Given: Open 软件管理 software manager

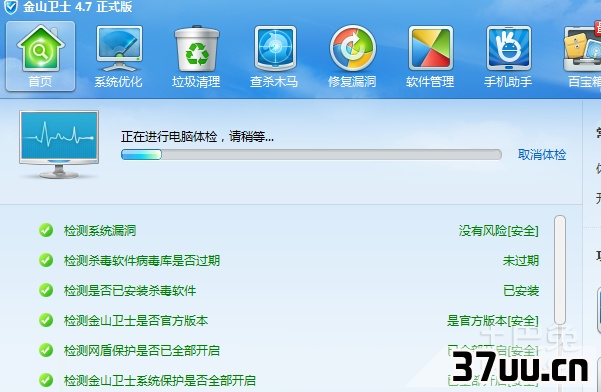Looking at the screenshot, I should [x=430, y=56].
